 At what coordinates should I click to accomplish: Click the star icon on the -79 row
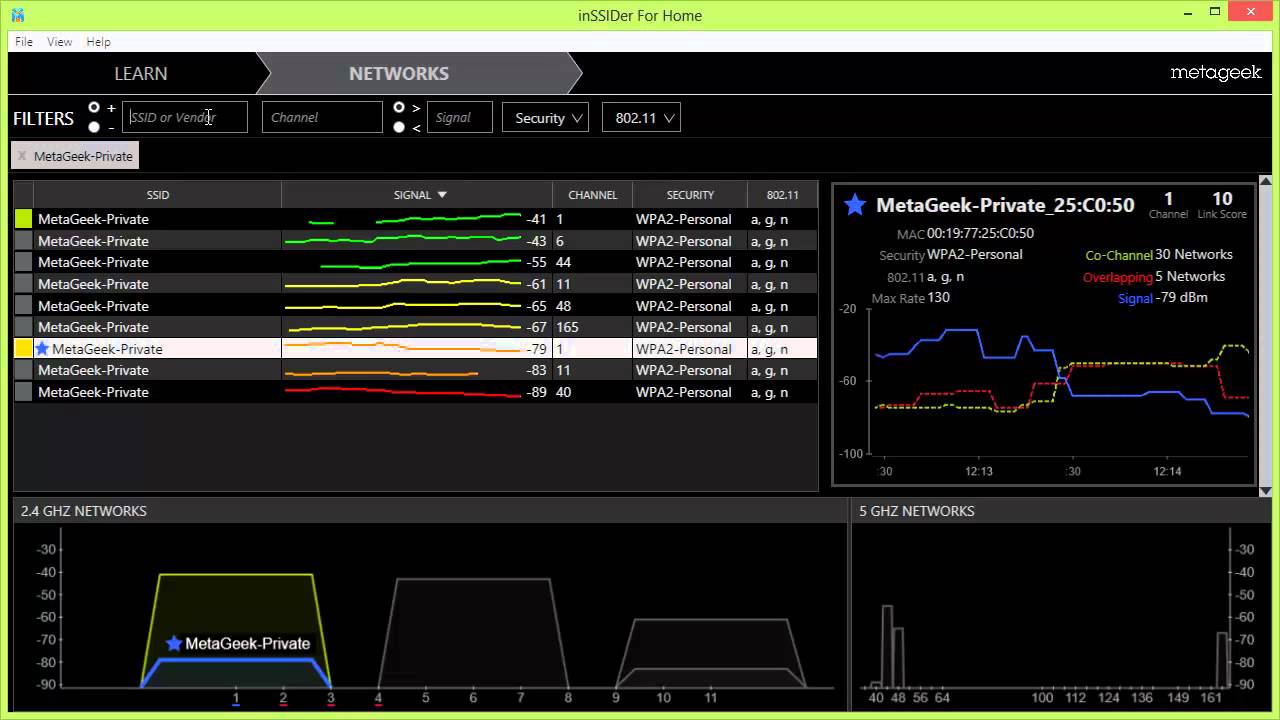coord(42,348)
